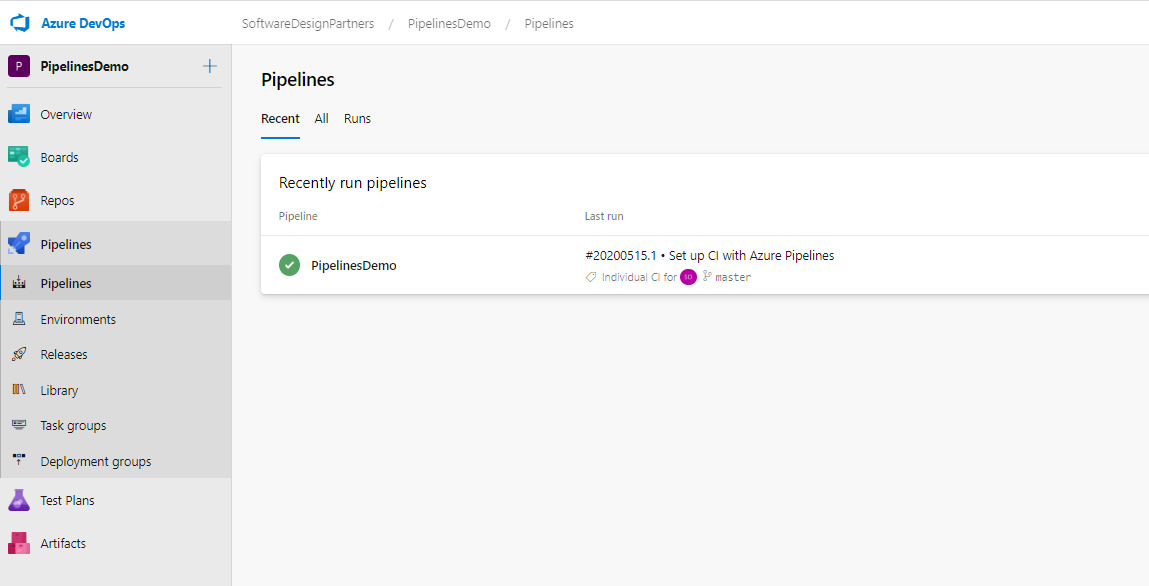The width and height of the screenshot is (1149, 586).
Task: Open the Overview section icon
Action: click(21, 113)
